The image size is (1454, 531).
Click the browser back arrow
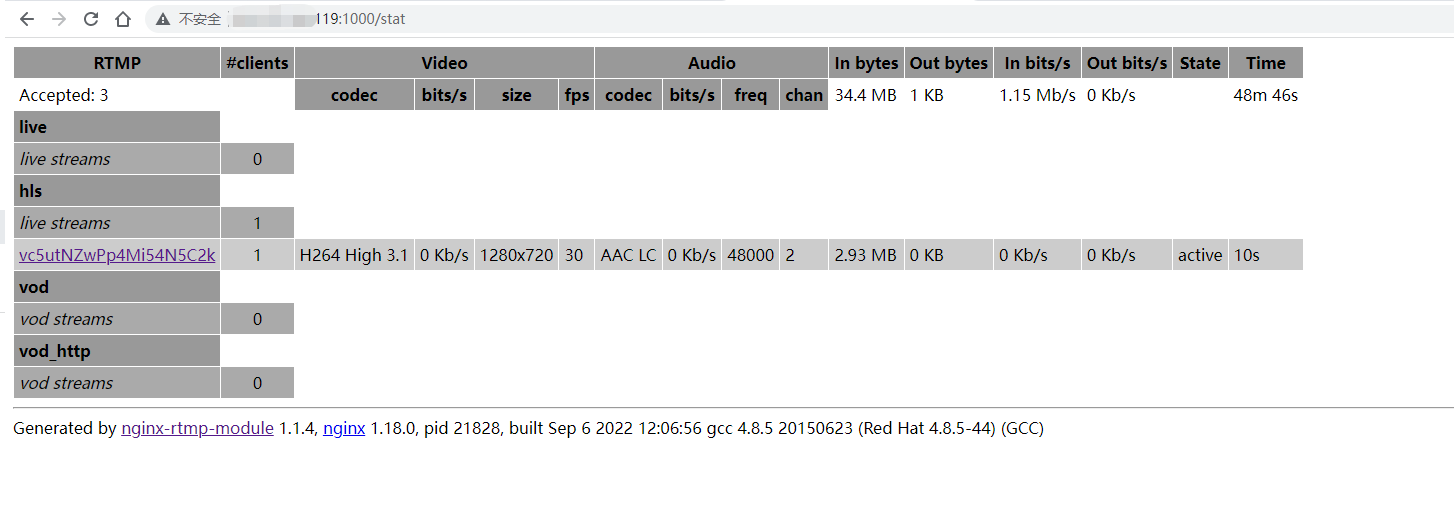point(27,19)
